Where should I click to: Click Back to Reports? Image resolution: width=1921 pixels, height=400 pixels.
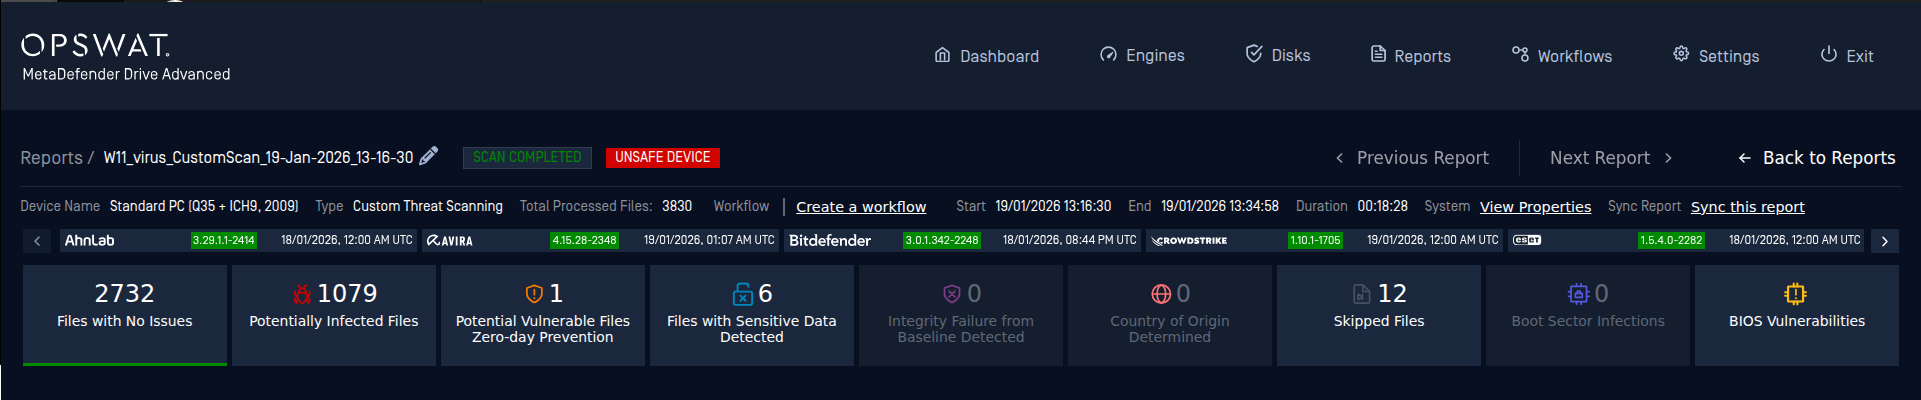pos(1816,158)
